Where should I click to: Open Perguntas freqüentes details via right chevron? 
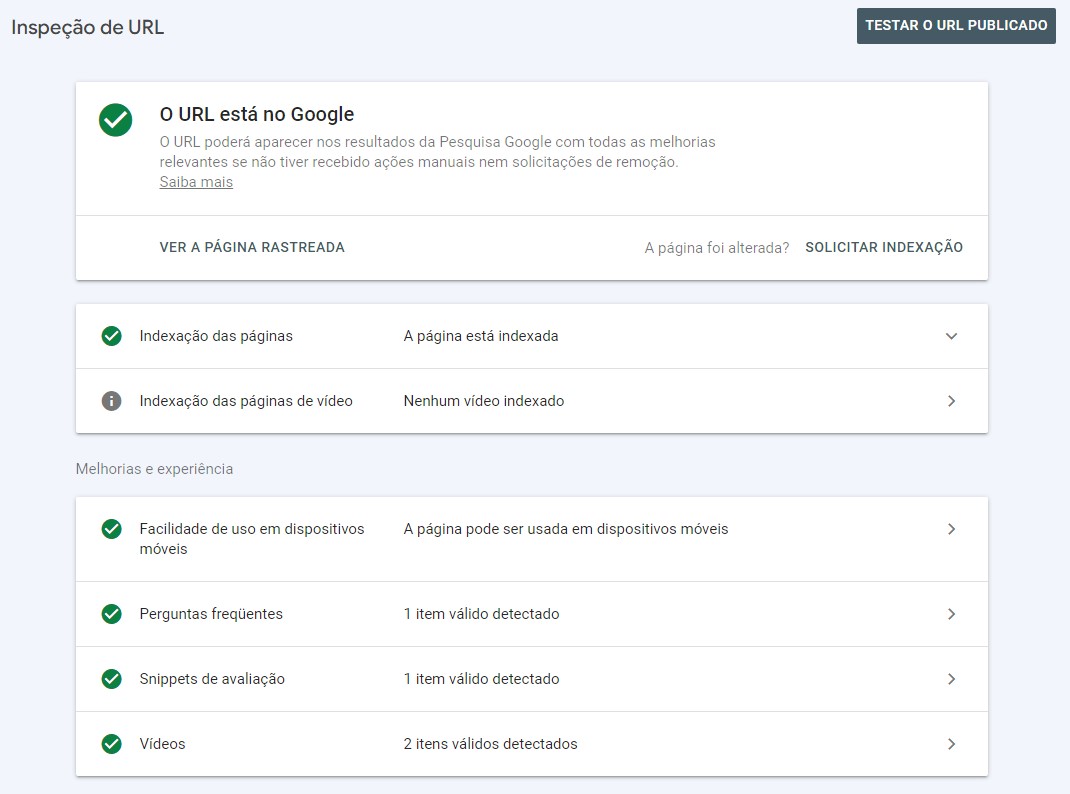tap(951, 614)
